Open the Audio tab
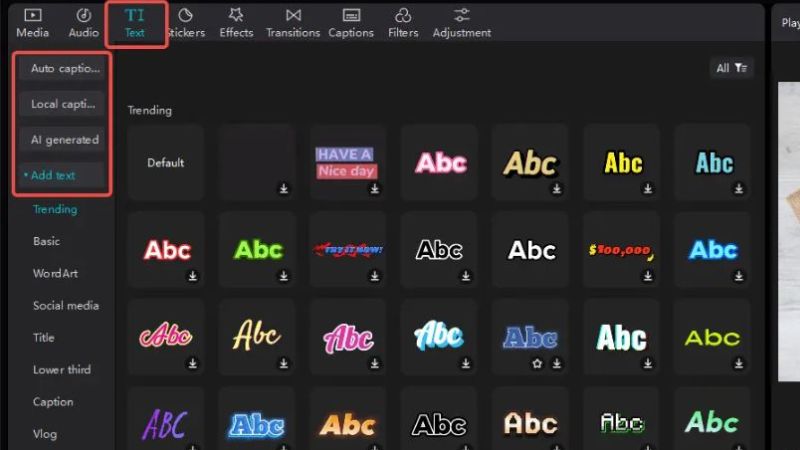Screen dimensions: 800x450 point(84,23)
